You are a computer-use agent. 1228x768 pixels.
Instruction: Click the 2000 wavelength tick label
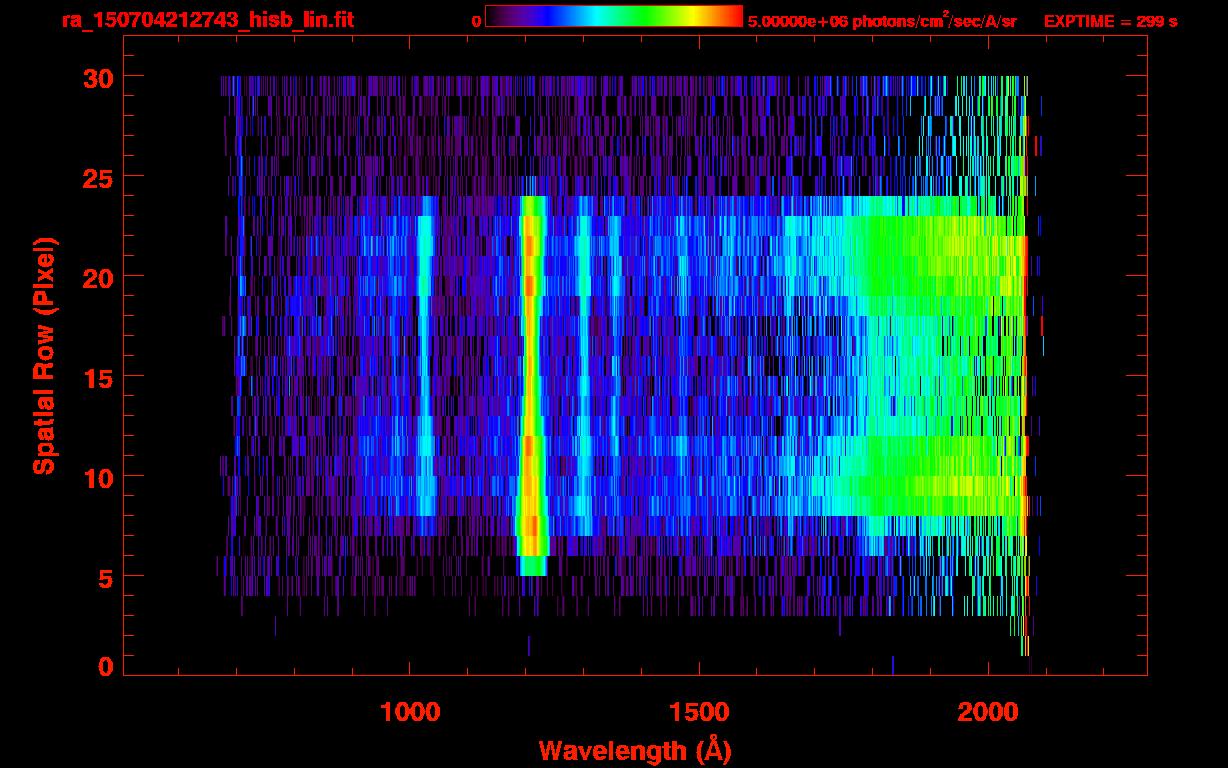989,713
